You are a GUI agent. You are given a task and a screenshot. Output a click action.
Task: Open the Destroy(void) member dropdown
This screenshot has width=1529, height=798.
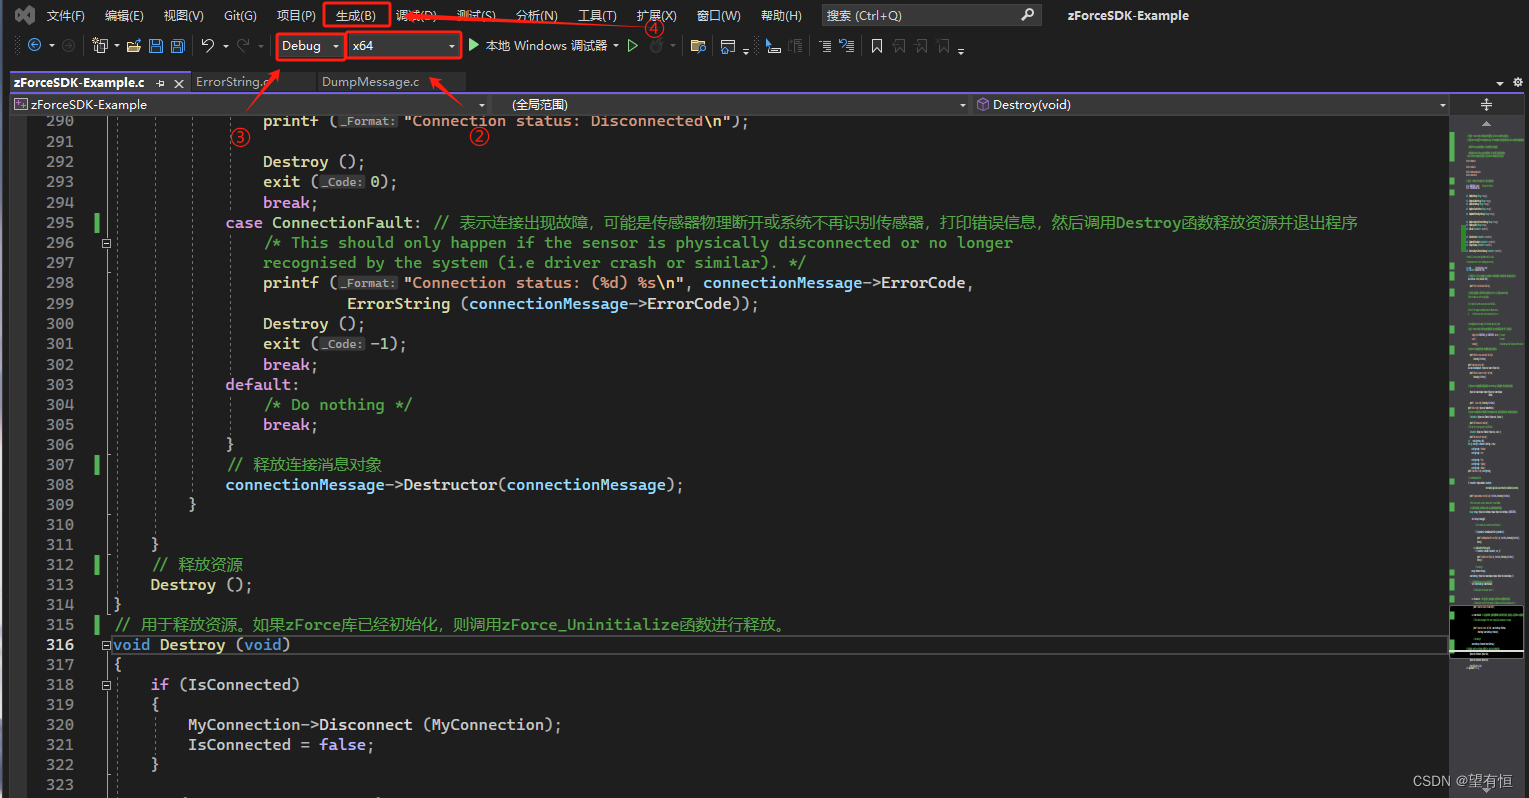point(1211,105)
